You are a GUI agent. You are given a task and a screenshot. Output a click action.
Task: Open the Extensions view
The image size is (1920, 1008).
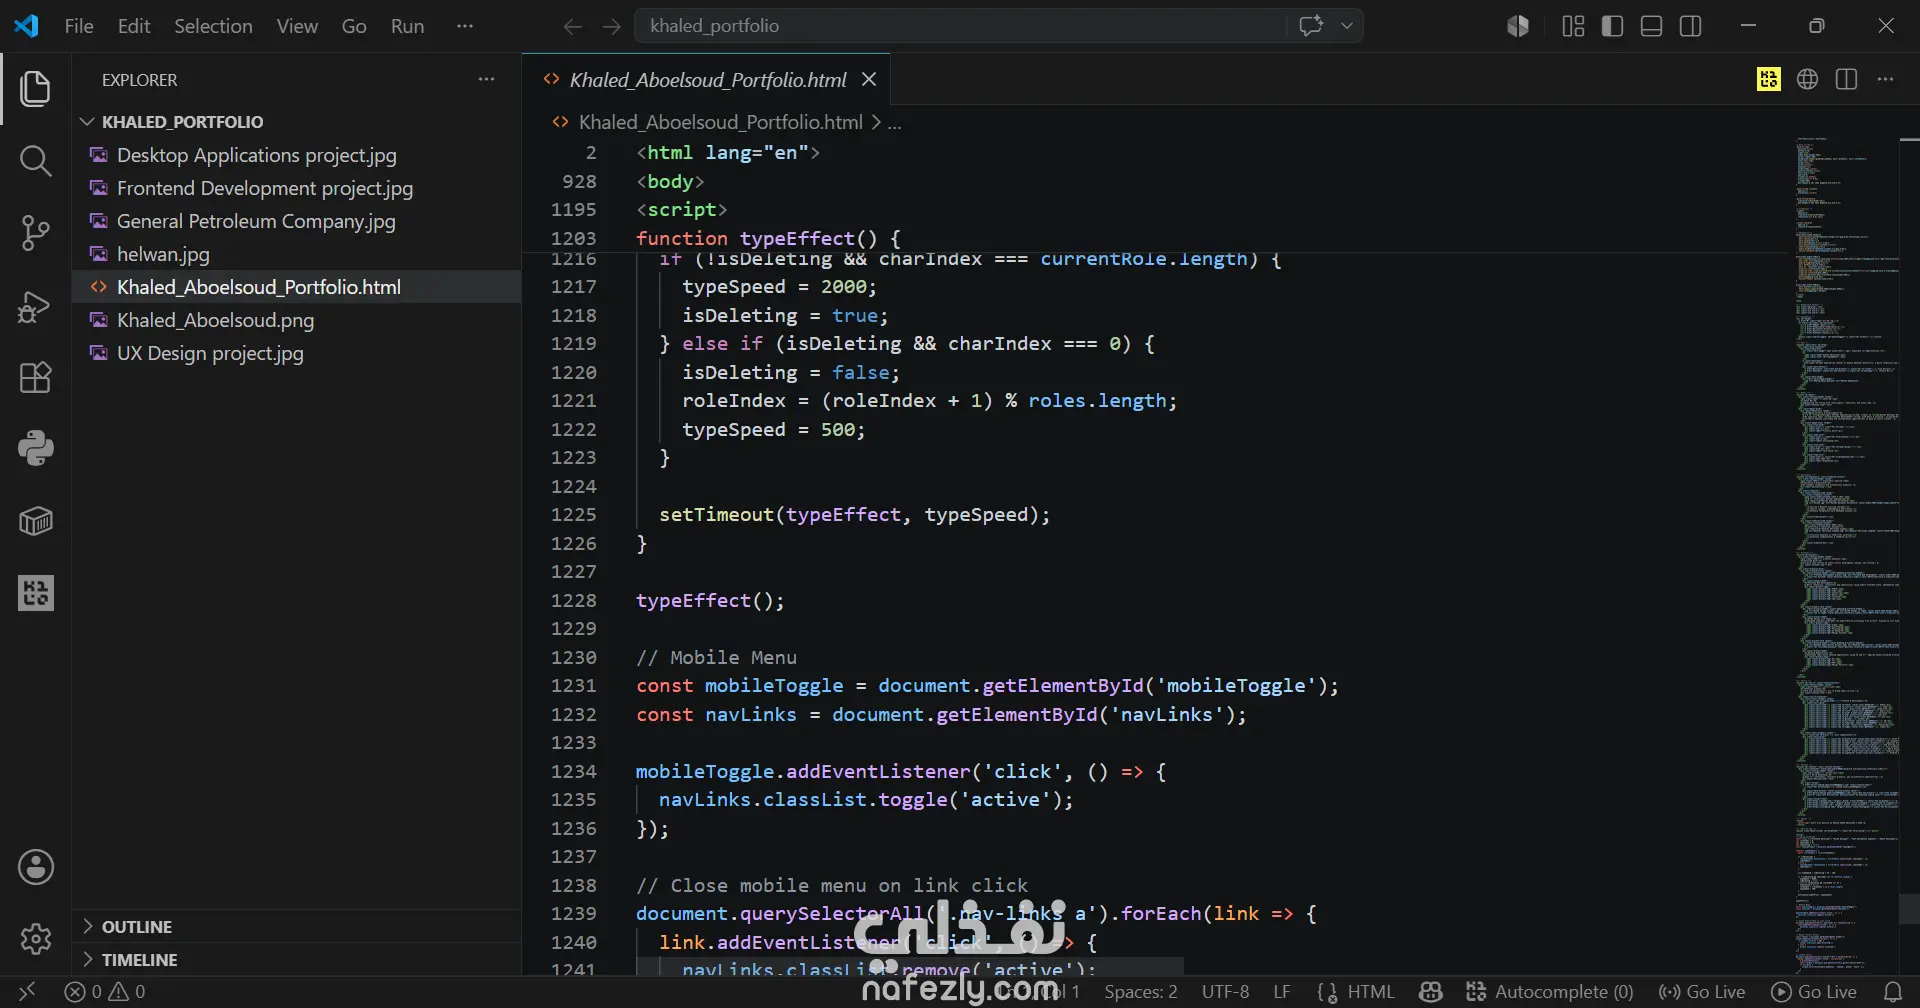tap(35, 377)
